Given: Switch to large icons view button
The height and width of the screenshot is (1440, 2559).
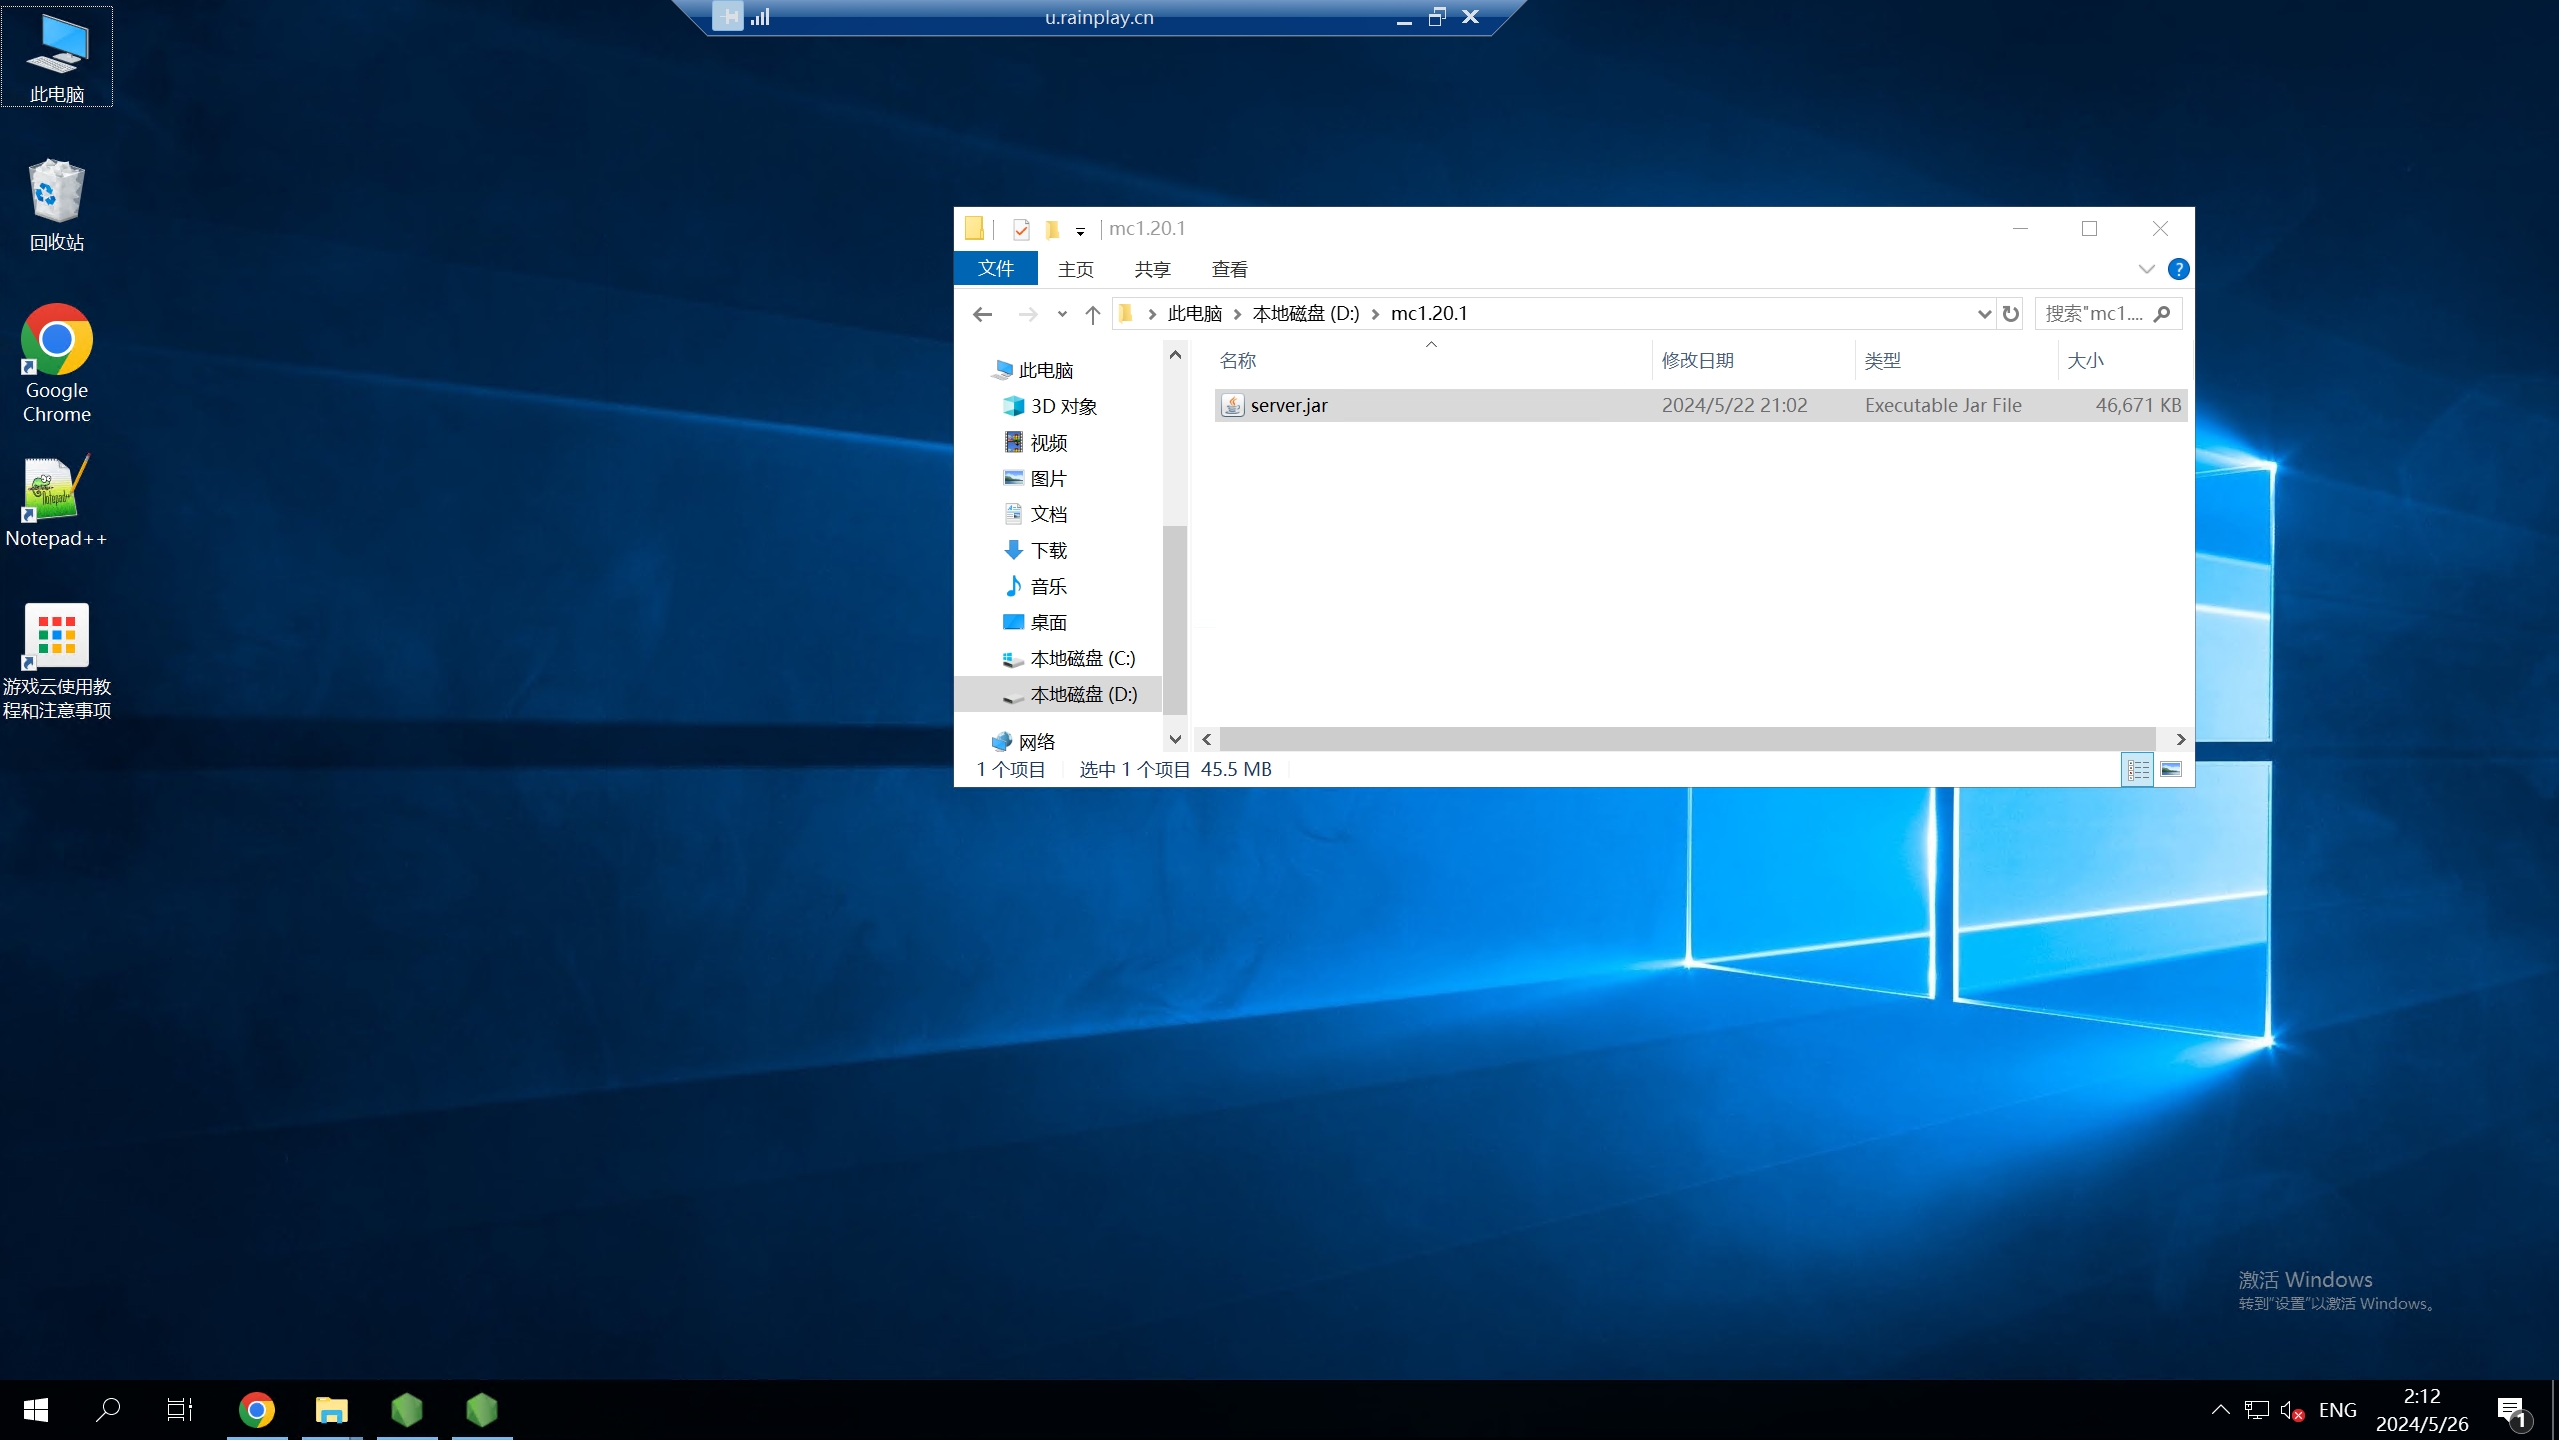Looking at the screenshot, I should pyautogui.click(x=2170, y=769).
